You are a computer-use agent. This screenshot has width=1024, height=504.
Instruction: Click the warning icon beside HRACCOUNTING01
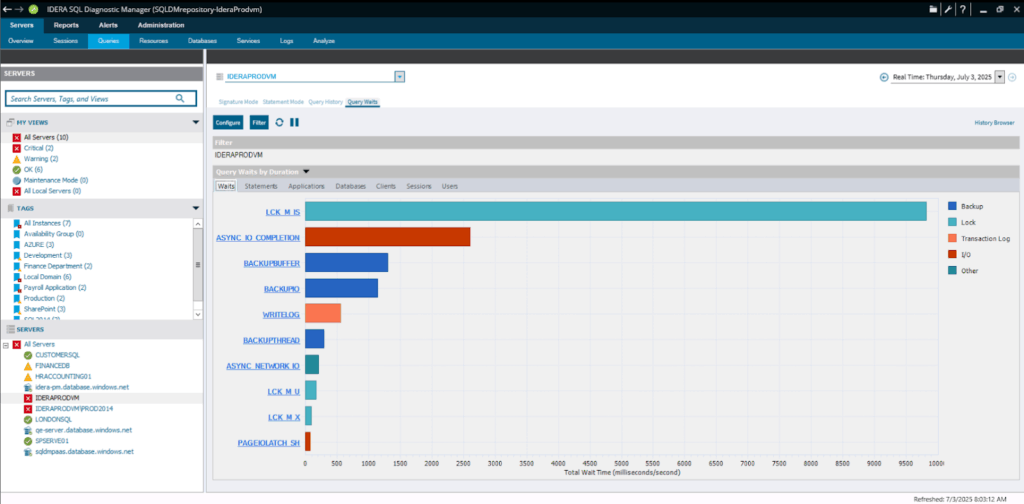(x=27, y=377)
